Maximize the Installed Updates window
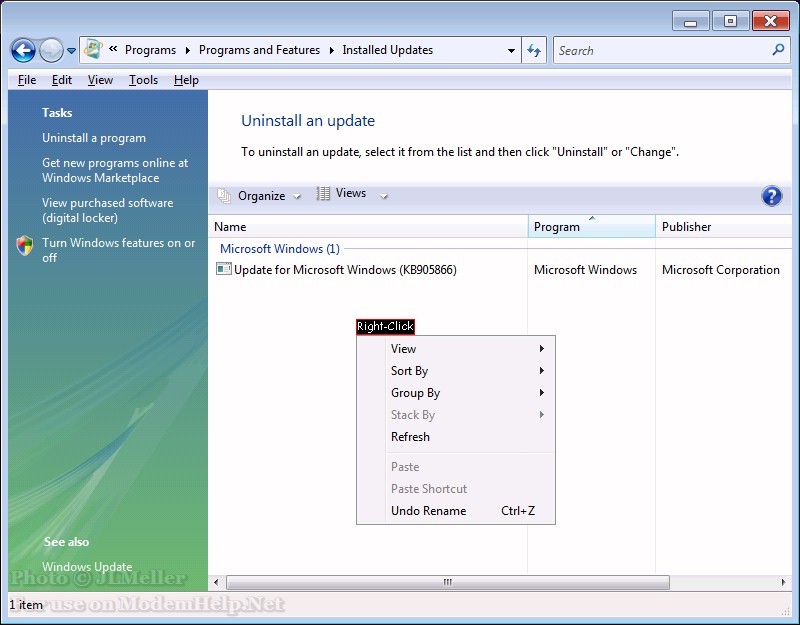 click(731, 21)
